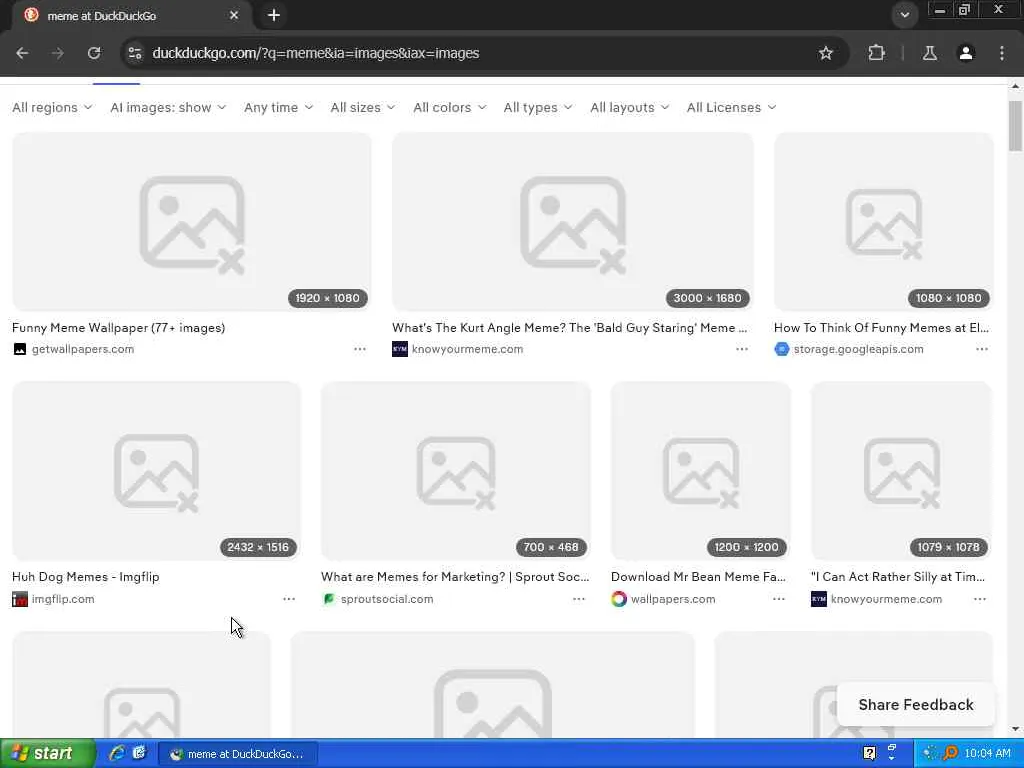Open the Chrome profile avatar menu
The width and height of the screenshot is (1024, 768).
tap(966, 53)
